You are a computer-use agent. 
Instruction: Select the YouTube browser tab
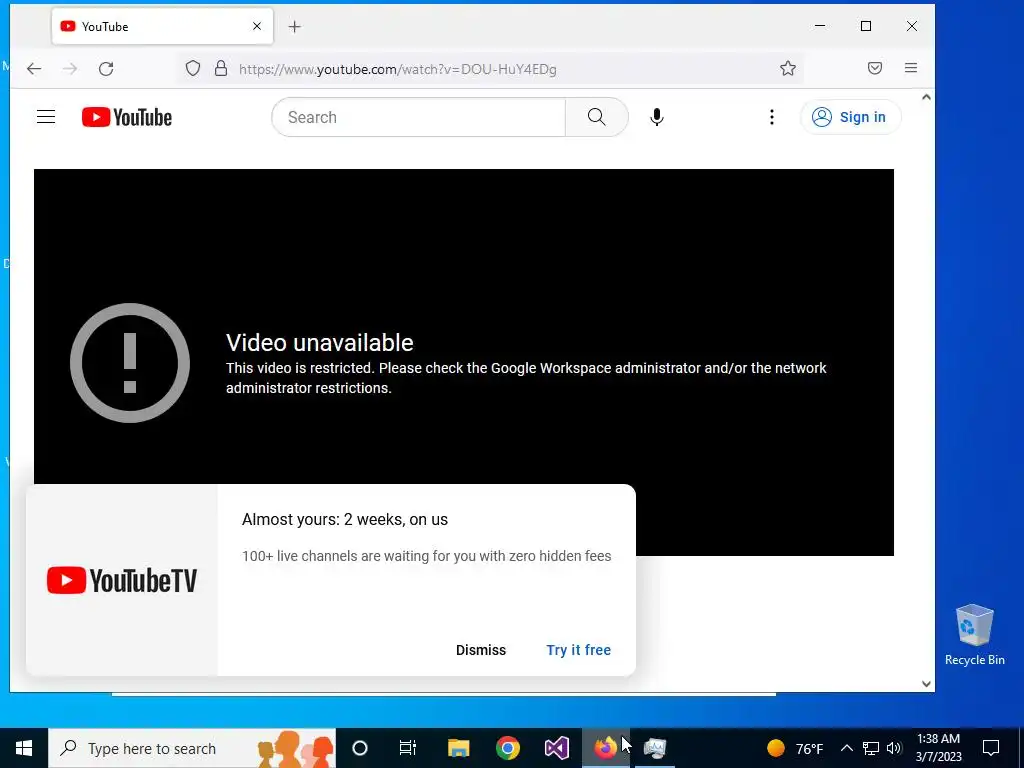point(162,26)
